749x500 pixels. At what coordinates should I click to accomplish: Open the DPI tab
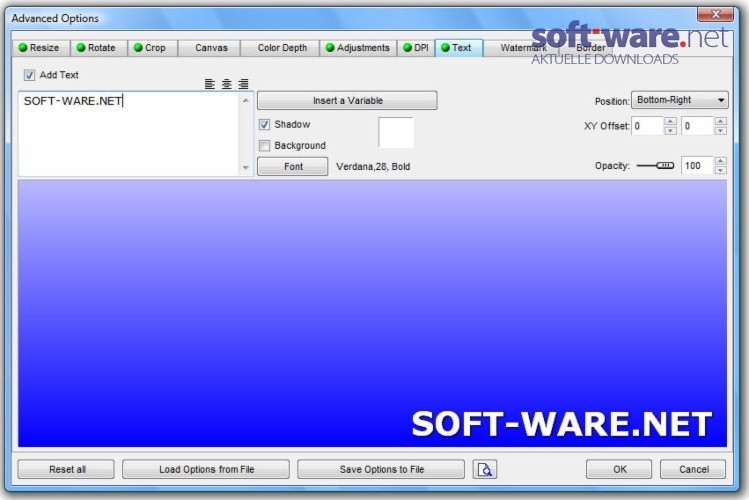(x=416, y=48)
